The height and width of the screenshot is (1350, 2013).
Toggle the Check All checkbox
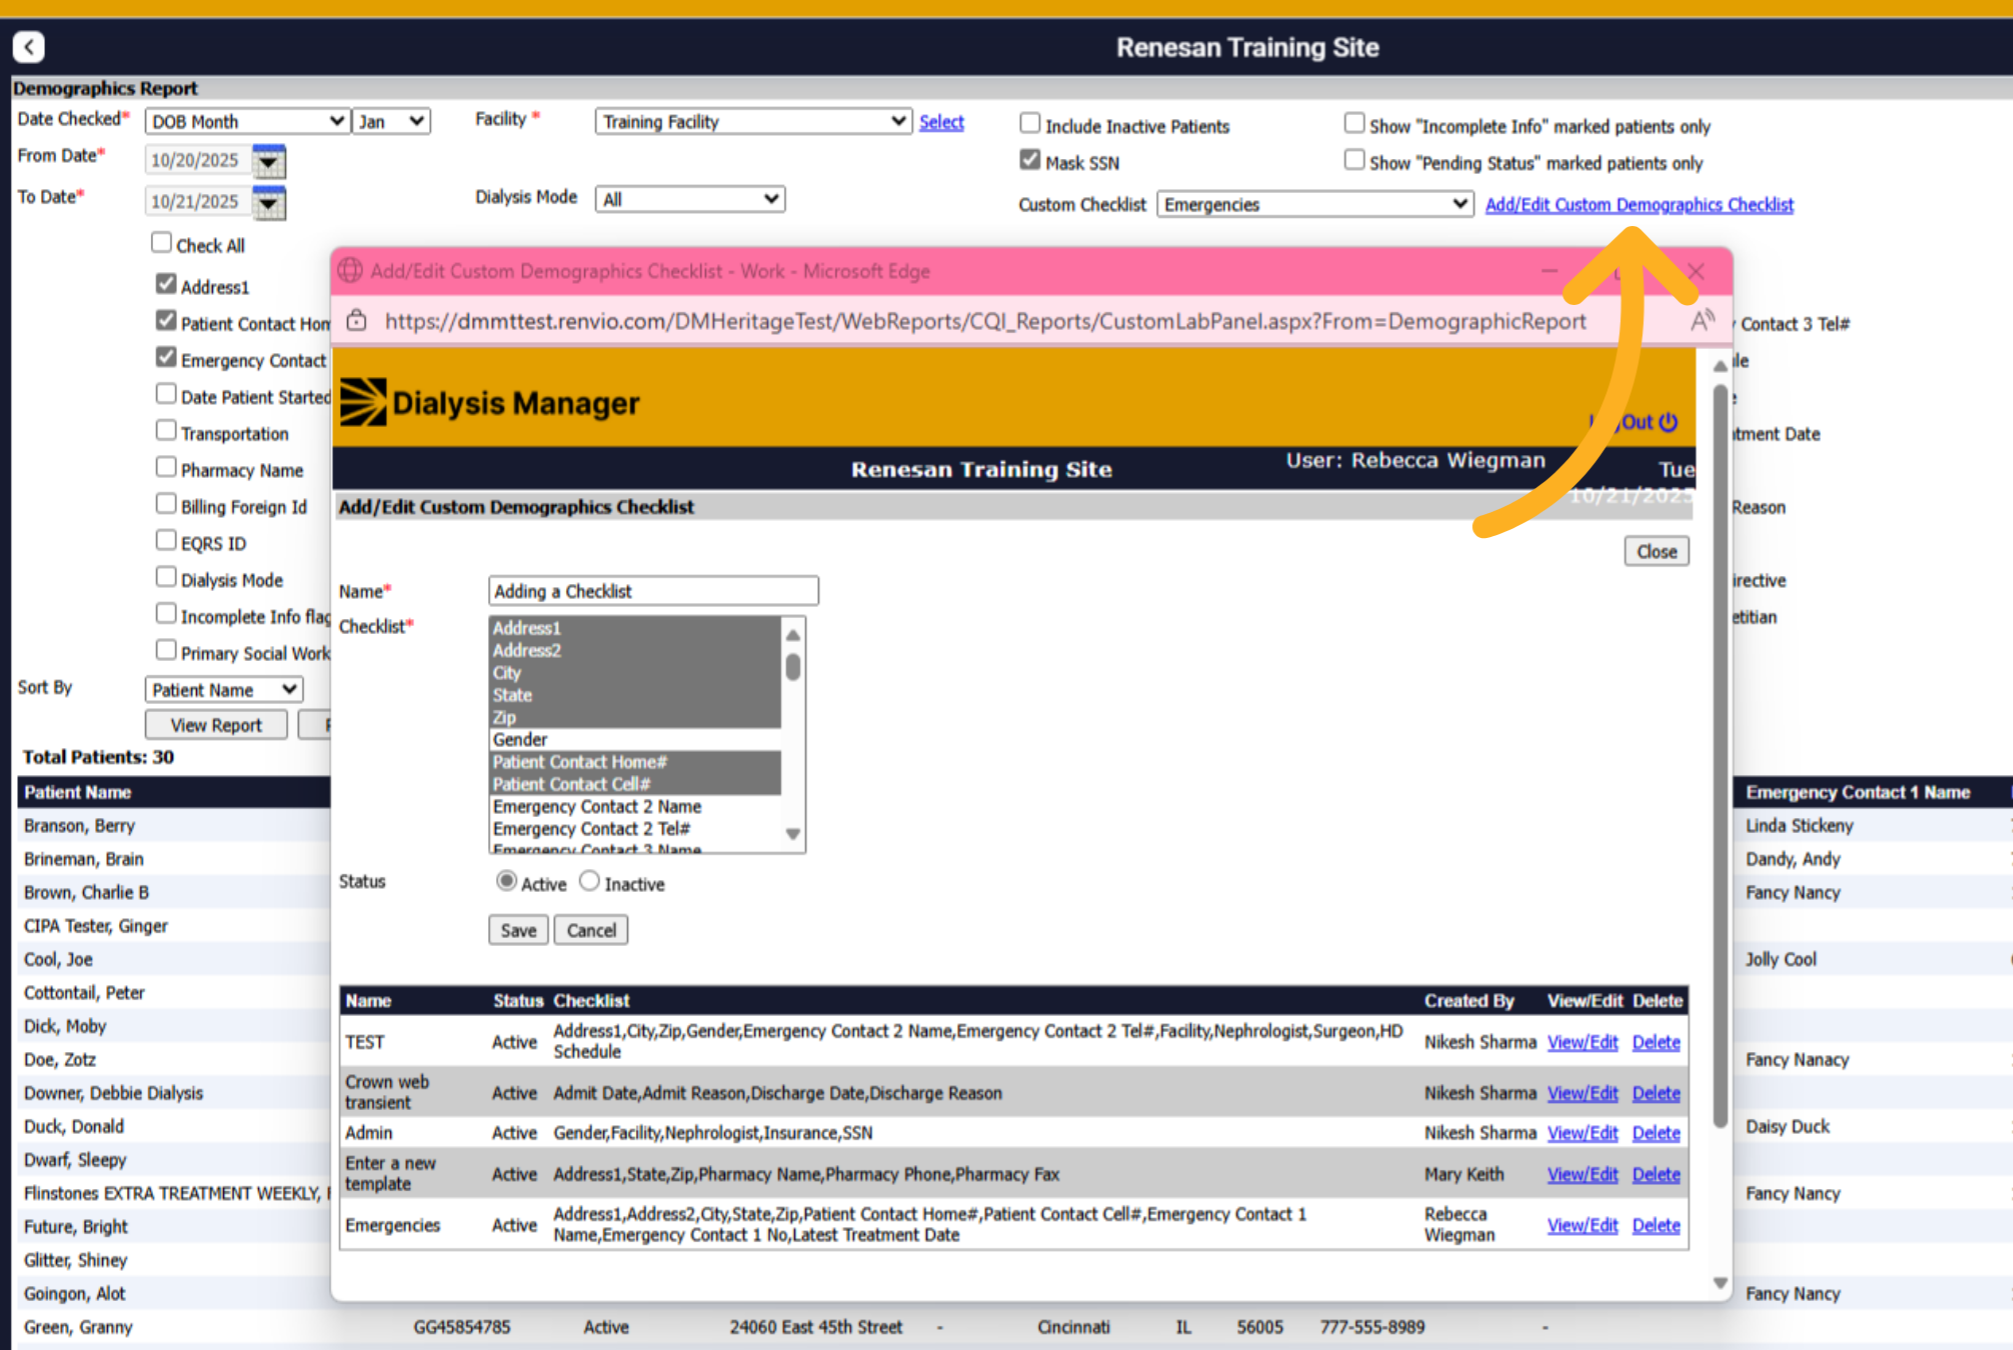coord(161,243)
